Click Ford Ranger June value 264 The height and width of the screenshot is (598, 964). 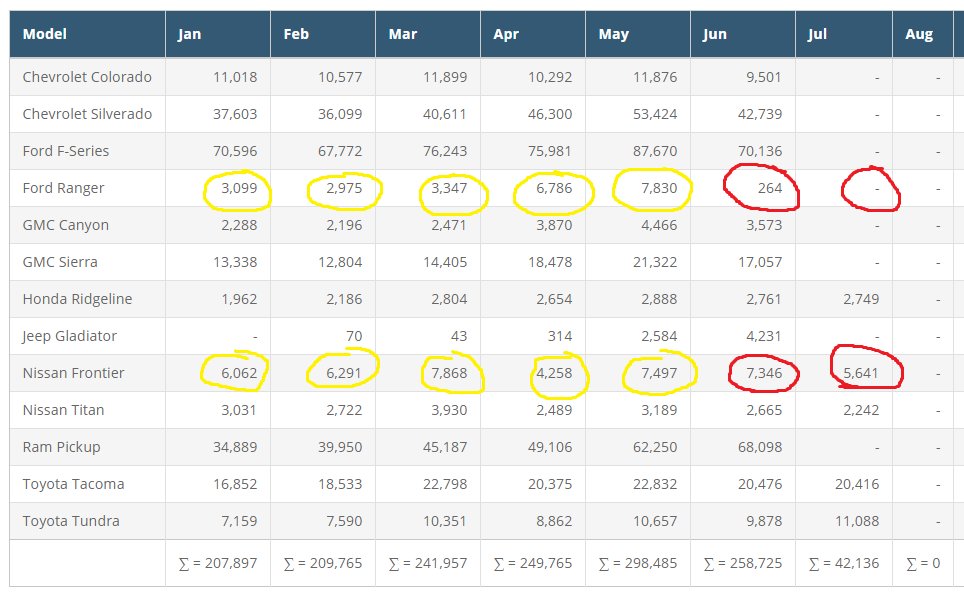(770, 188)
